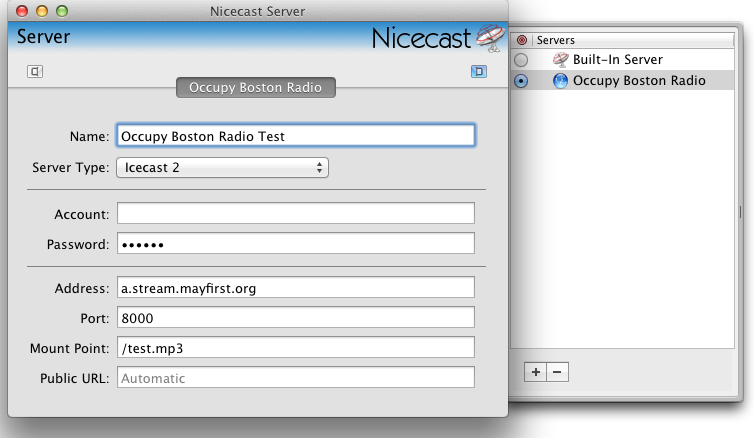Click the left drawer toggle icon
Viewport: 754px width, 438px height.
[x=35, y=72]
